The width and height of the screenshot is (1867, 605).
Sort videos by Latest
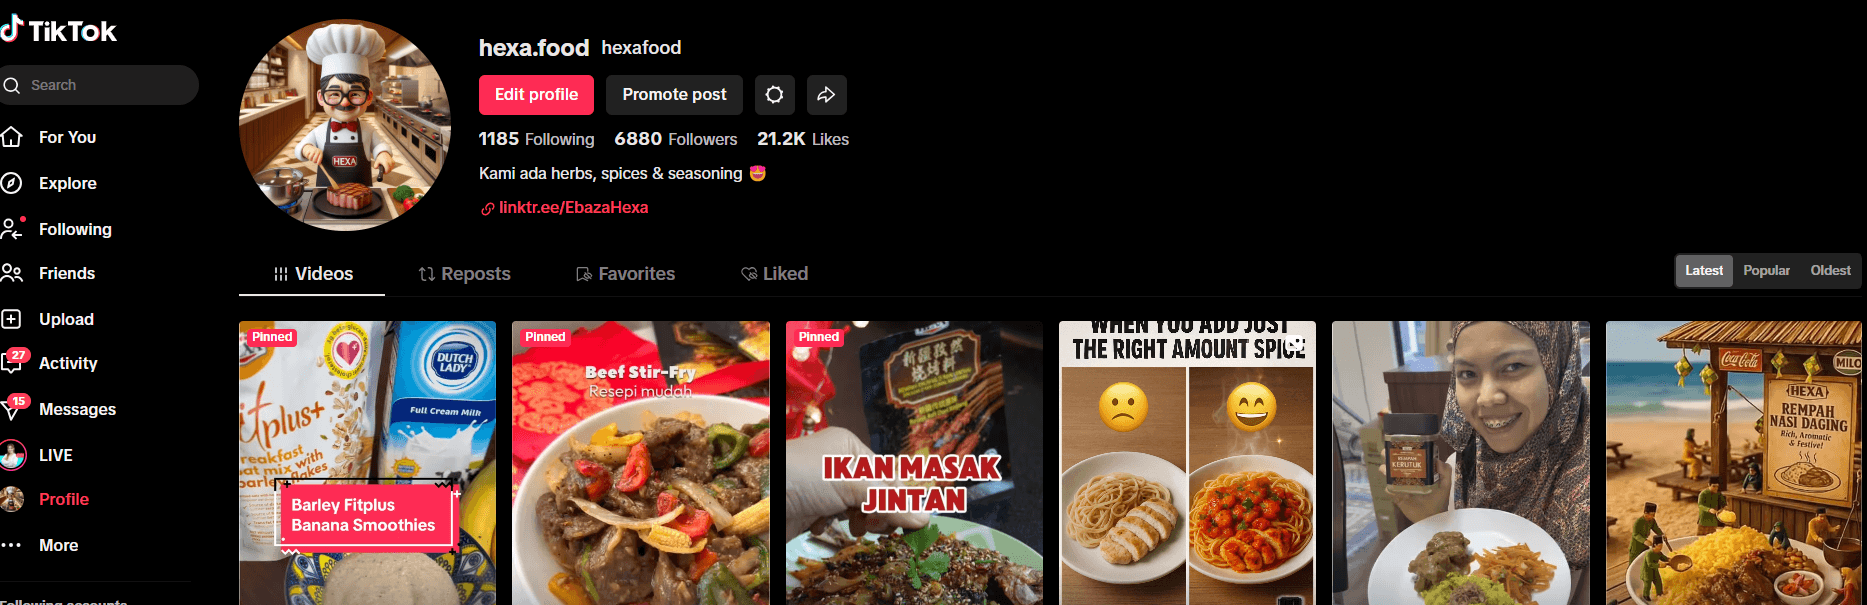pyautogui.click(x=1704, y=270)
